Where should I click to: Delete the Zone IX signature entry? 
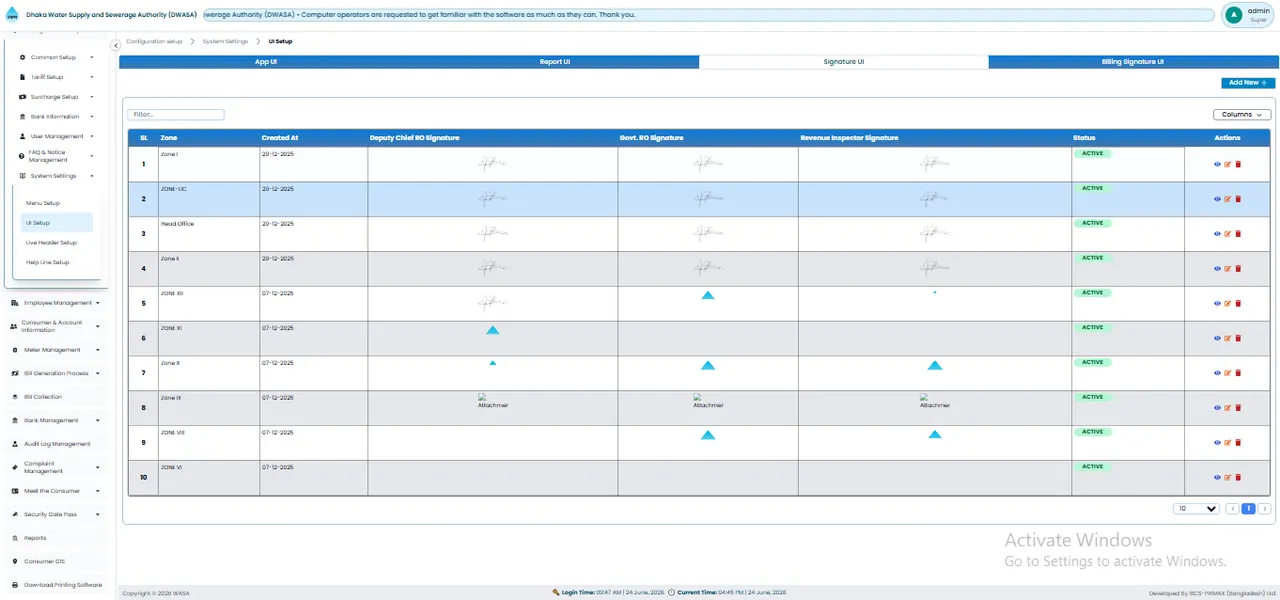click(x=1238, y=408)
